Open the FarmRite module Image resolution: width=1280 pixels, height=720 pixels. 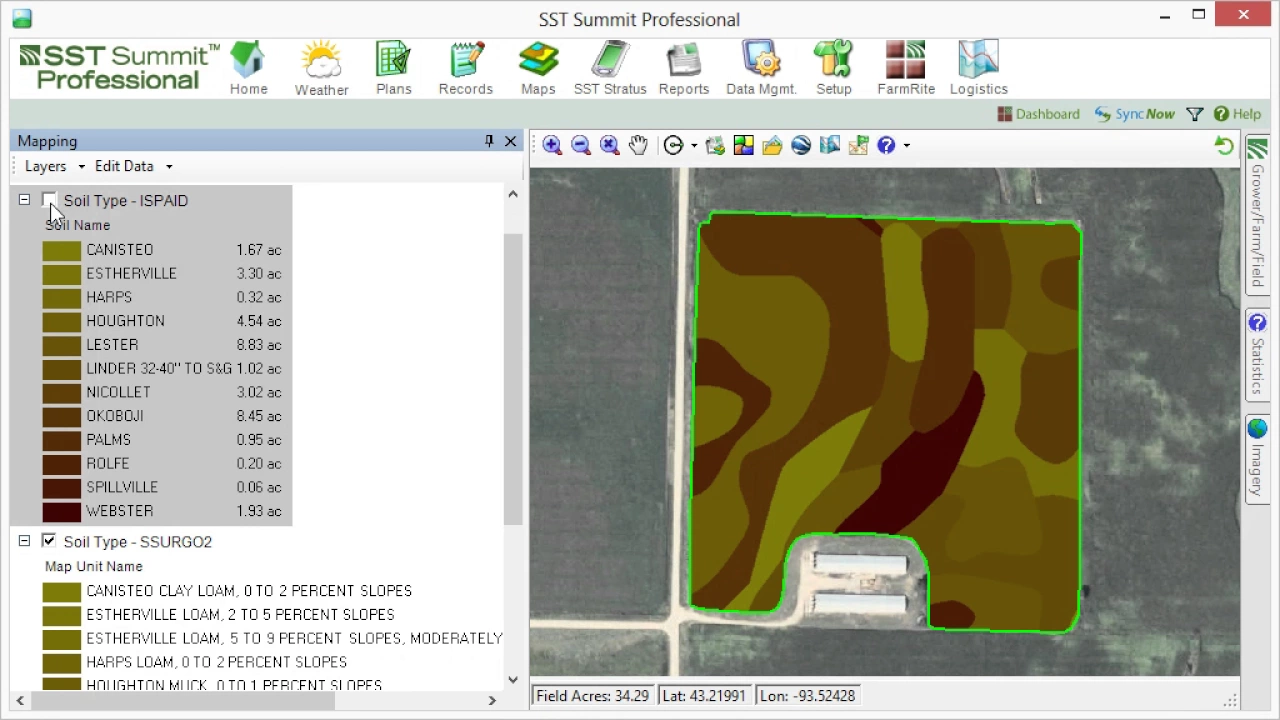[906, 68]
